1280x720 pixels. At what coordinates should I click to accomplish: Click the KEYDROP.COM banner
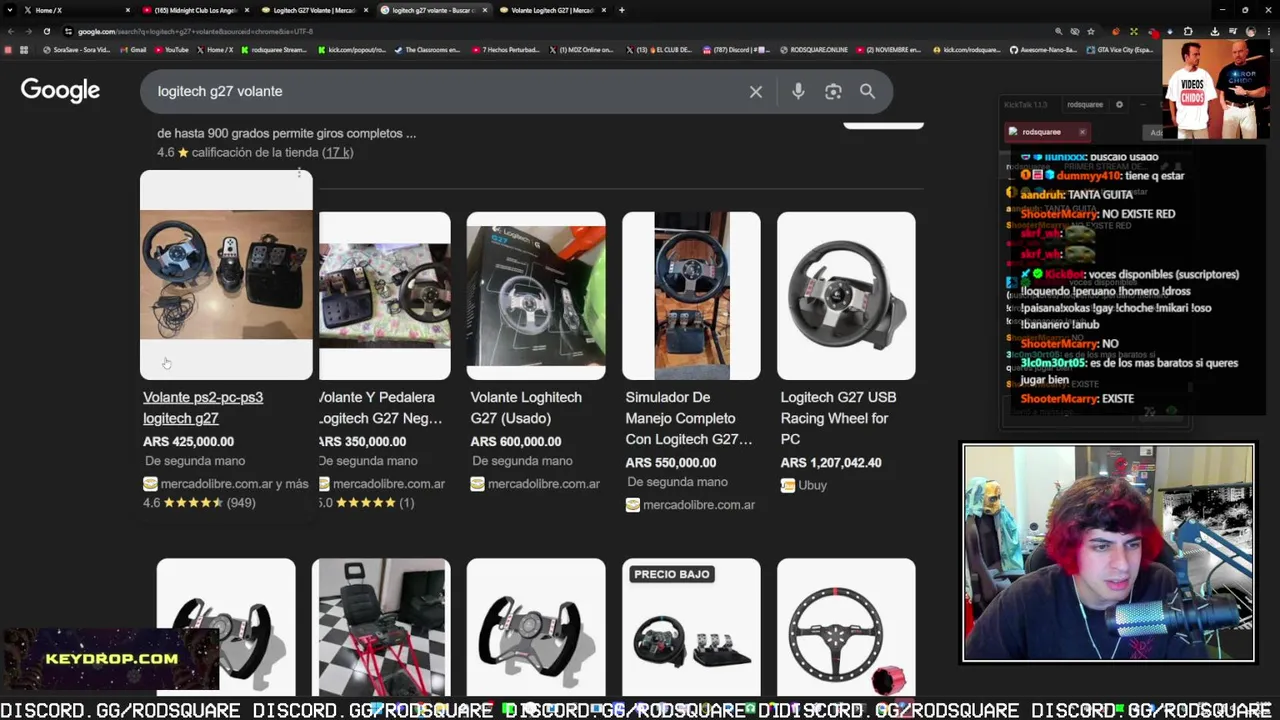coord(111,659)
